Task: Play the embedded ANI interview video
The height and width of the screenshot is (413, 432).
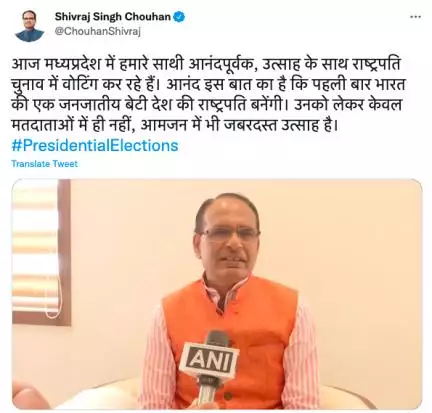Action: 217,294
